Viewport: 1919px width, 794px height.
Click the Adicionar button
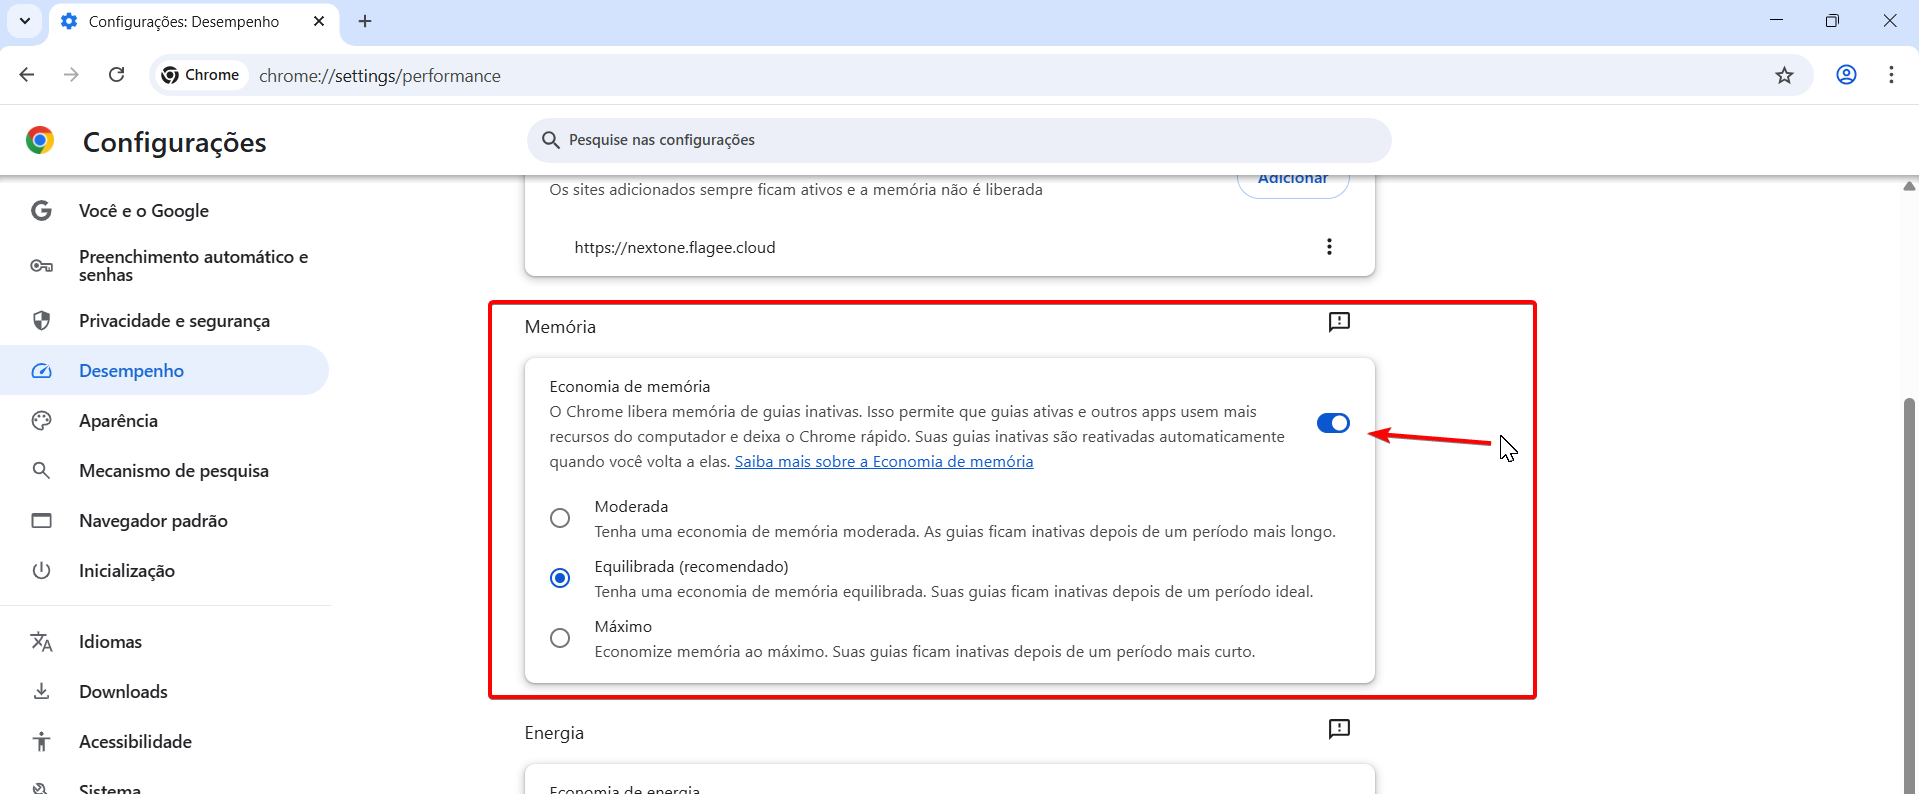coord(1293,181)
